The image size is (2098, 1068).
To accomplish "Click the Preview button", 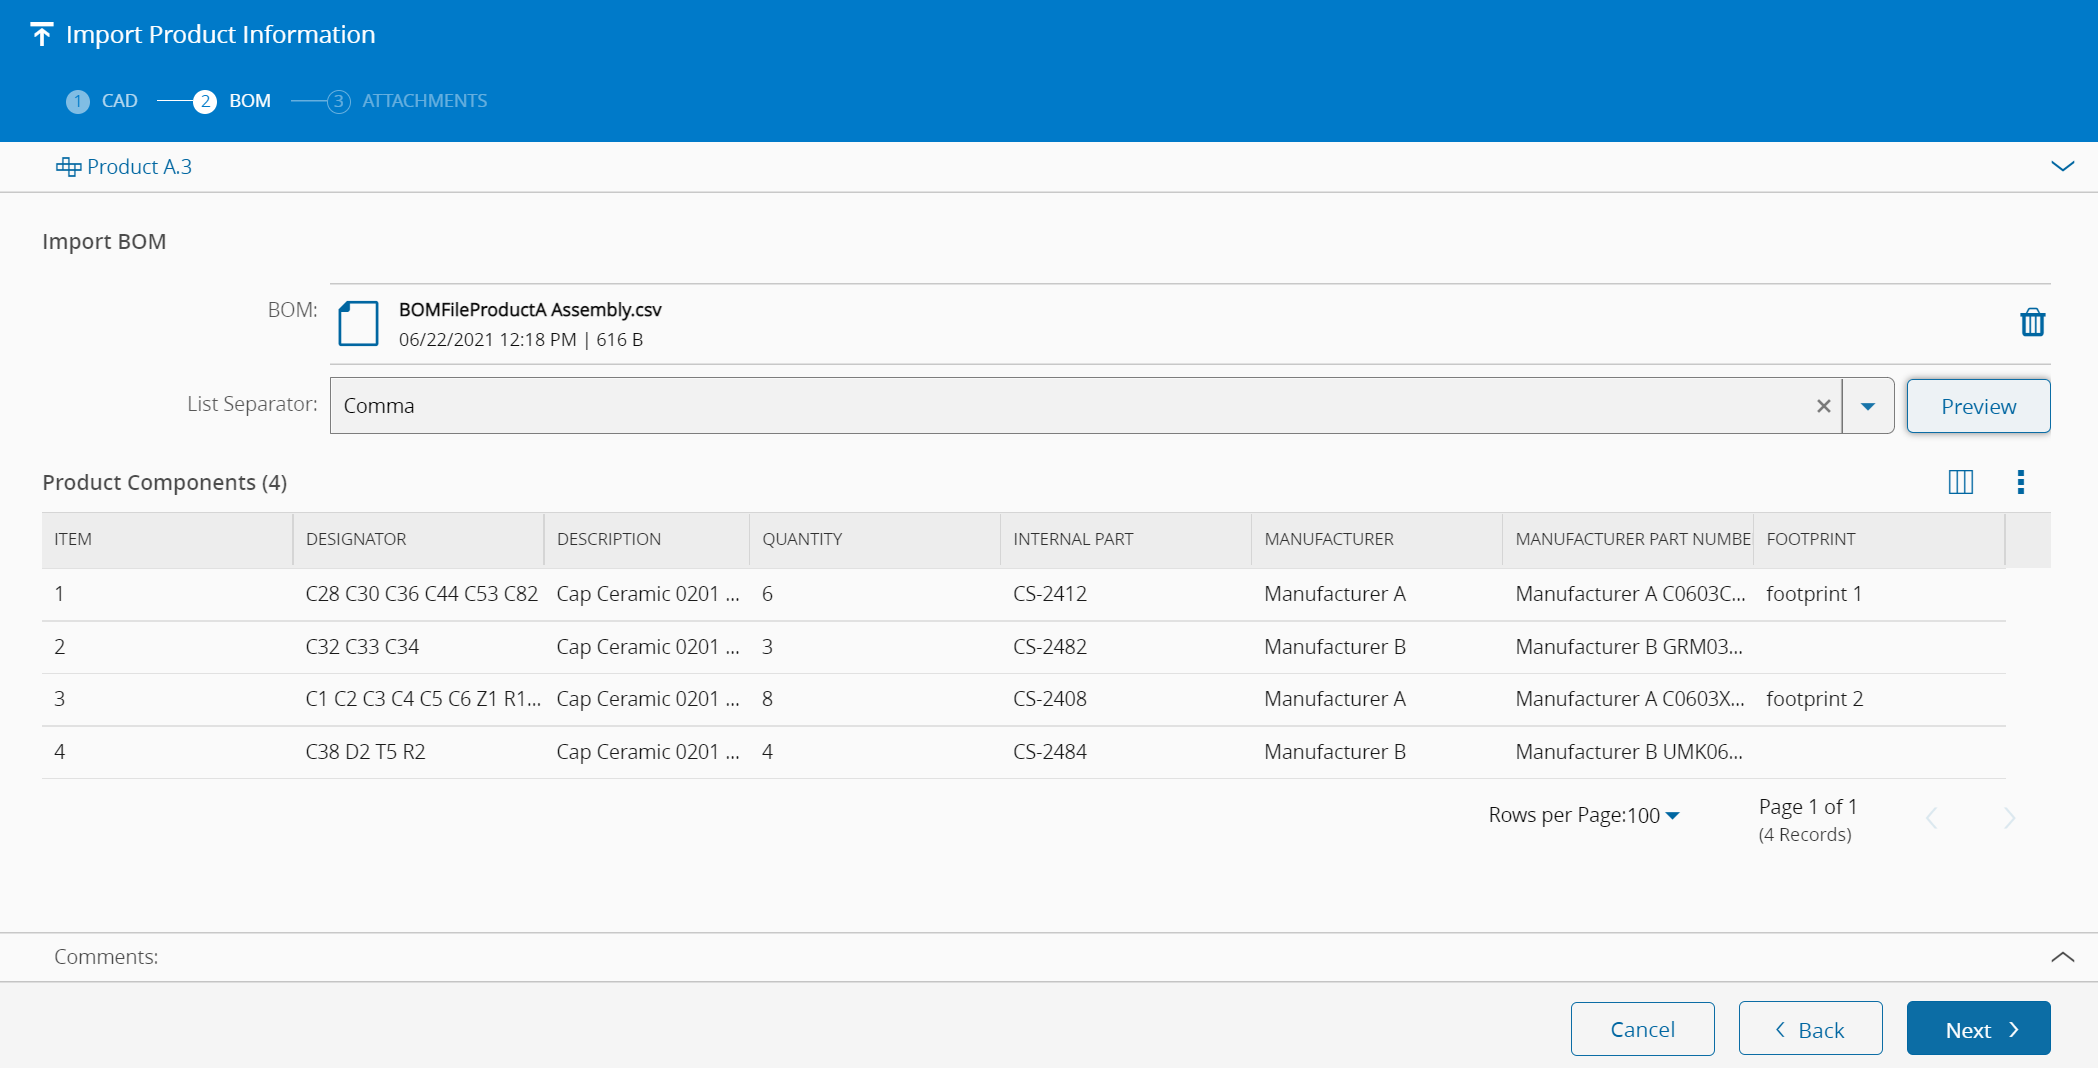I will click(x=1977, y=406).
